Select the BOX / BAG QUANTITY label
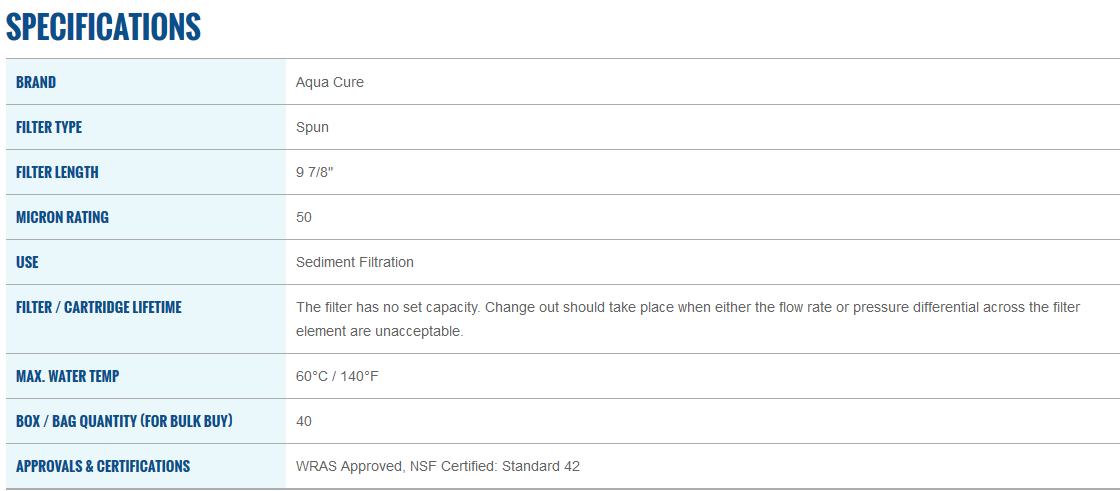The width and height of the screenshot is (1120, 491). 124,421
